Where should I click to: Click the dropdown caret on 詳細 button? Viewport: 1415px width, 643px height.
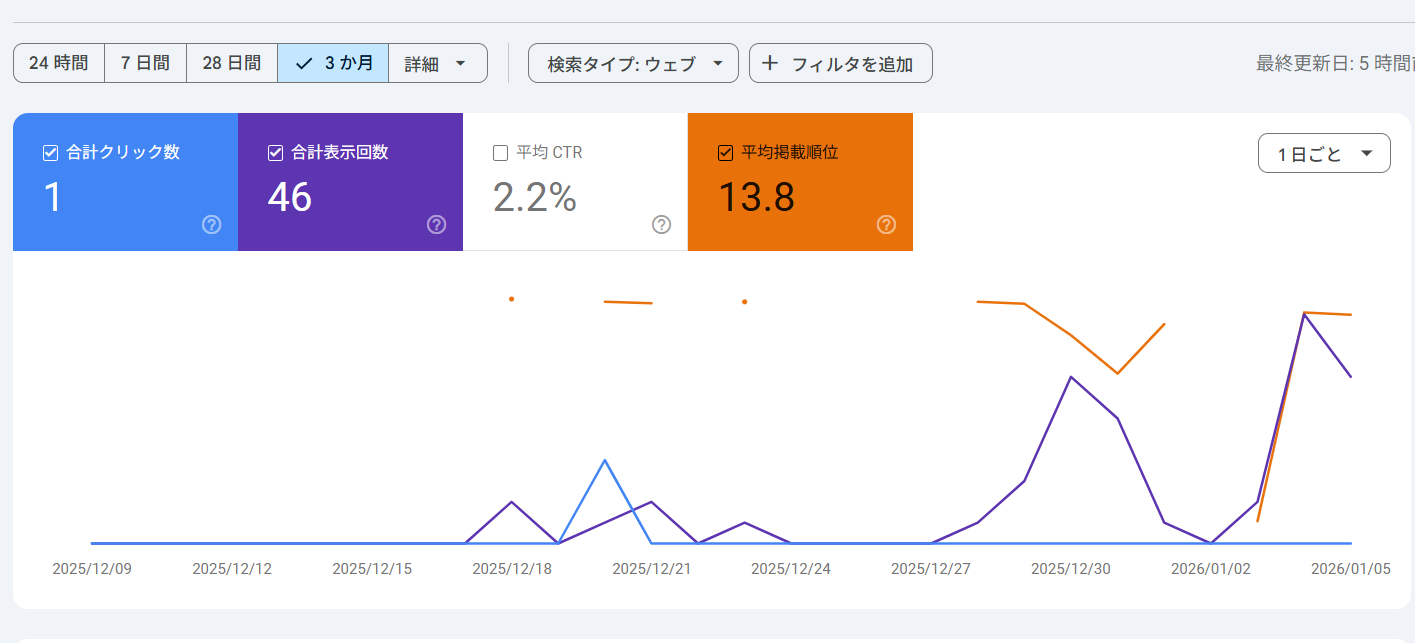coord(461,62)
